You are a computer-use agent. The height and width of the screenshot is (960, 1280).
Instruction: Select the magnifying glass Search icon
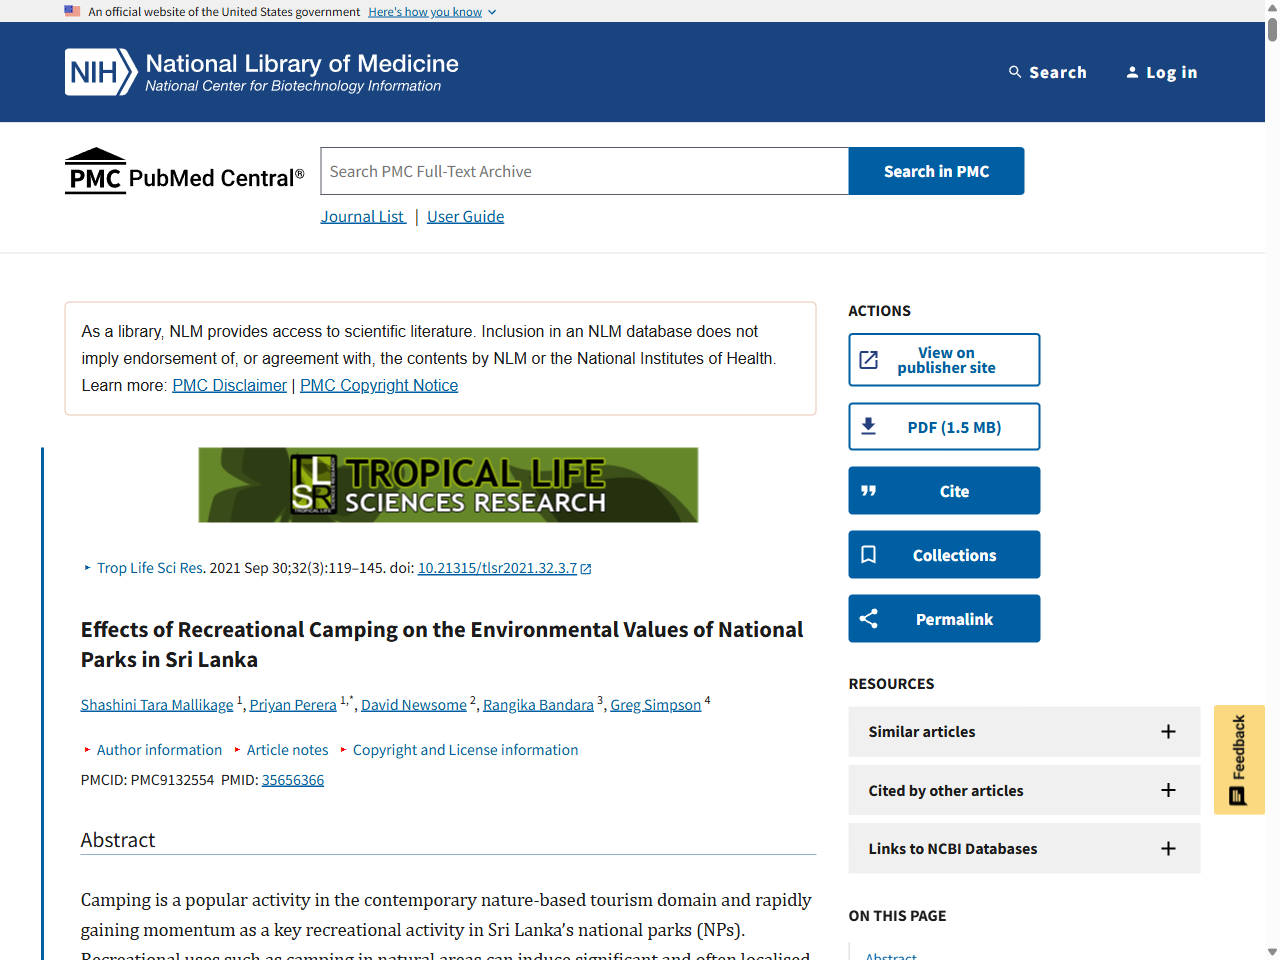point(1015,72)
